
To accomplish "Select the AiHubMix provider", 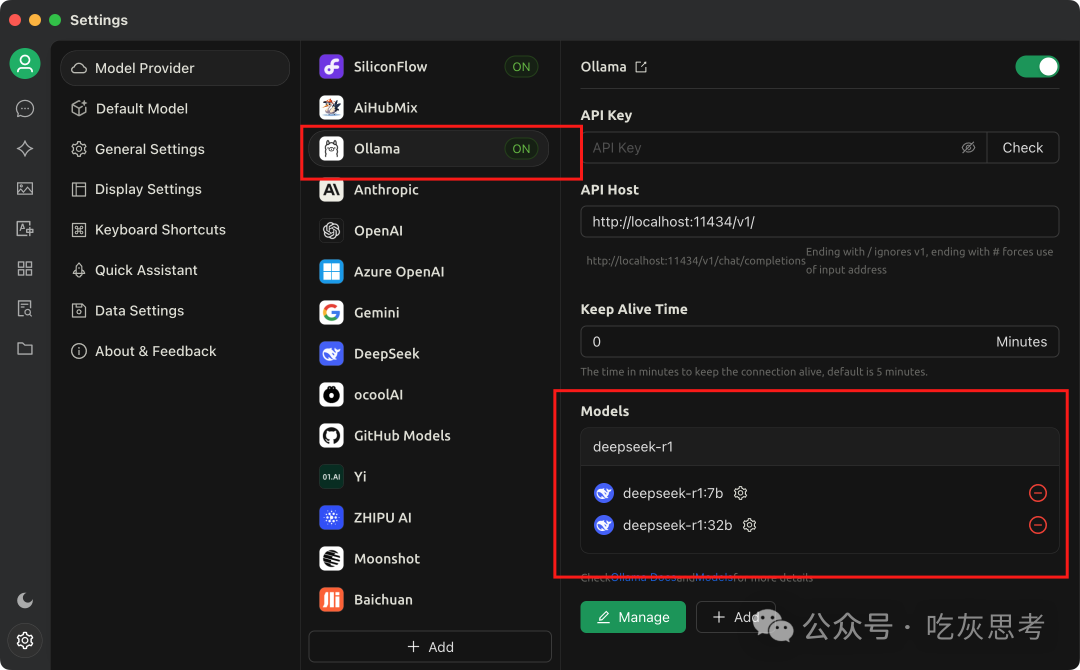I will [x=428, y=107].
